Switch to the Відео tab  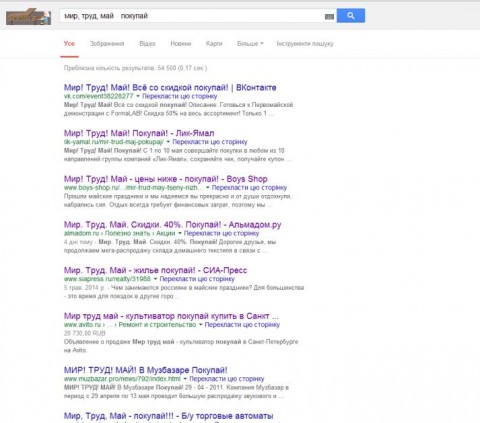pos(147,44)
